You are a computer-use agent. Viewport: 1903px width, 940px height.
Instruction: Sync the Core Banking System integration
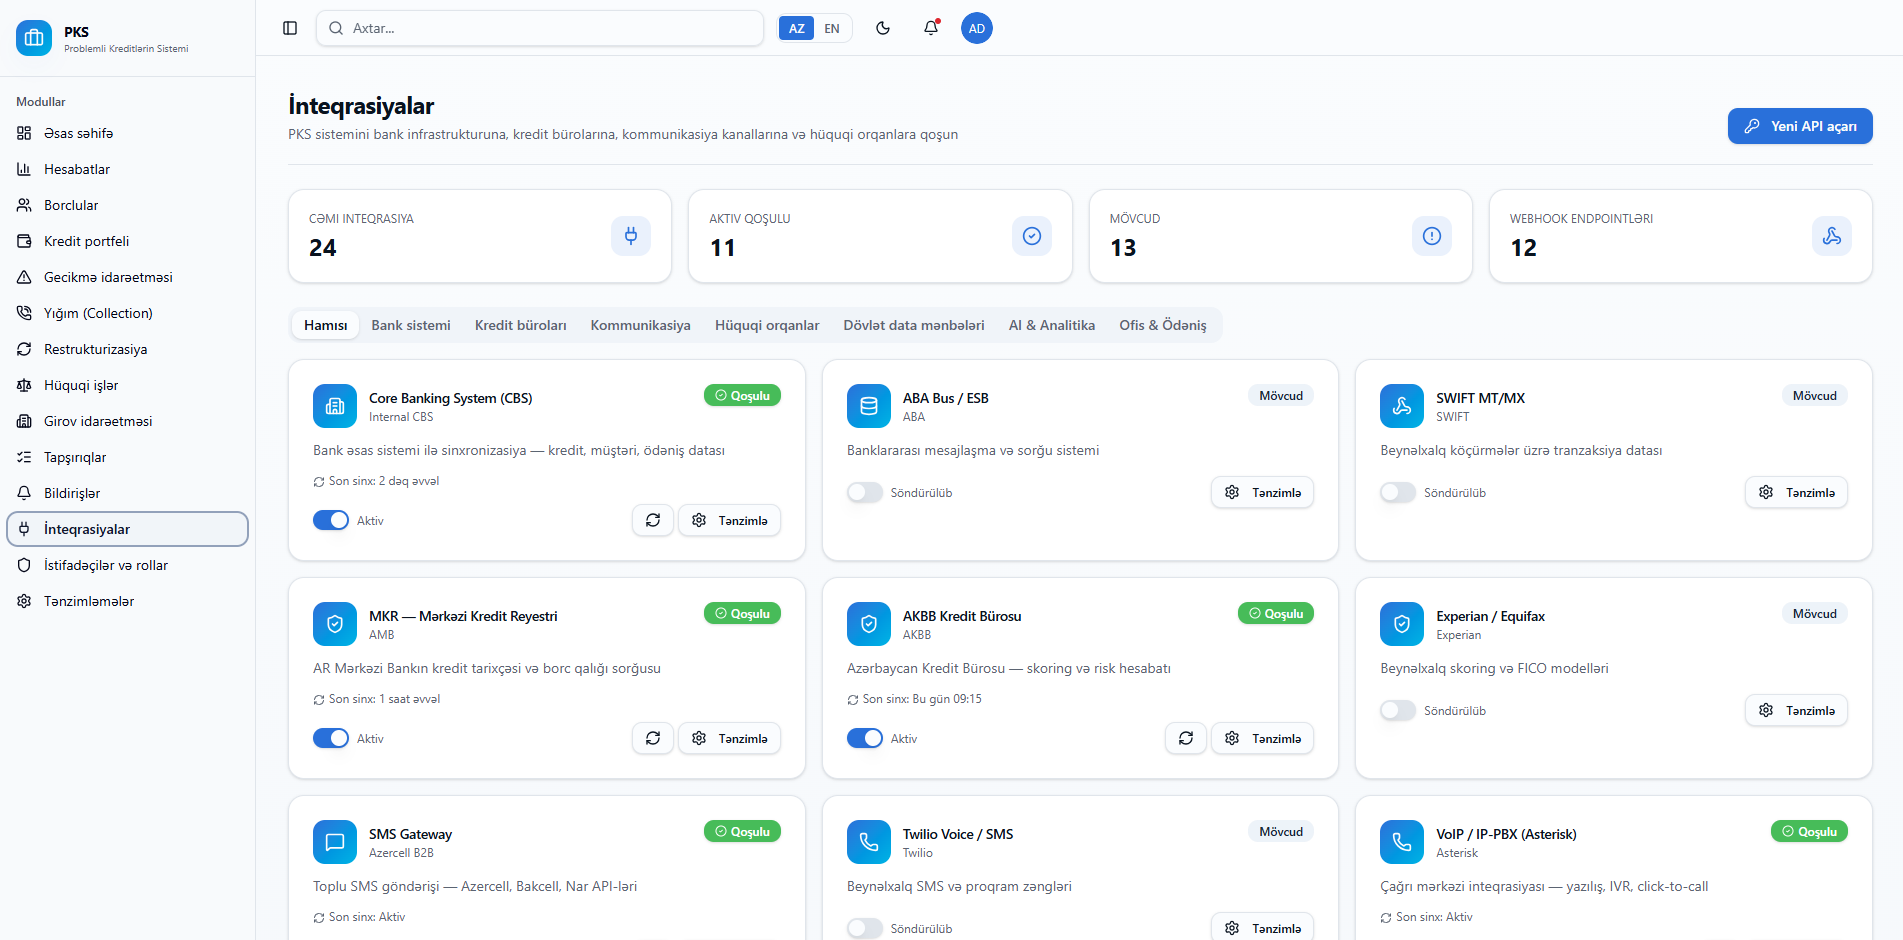click(653, 520)
